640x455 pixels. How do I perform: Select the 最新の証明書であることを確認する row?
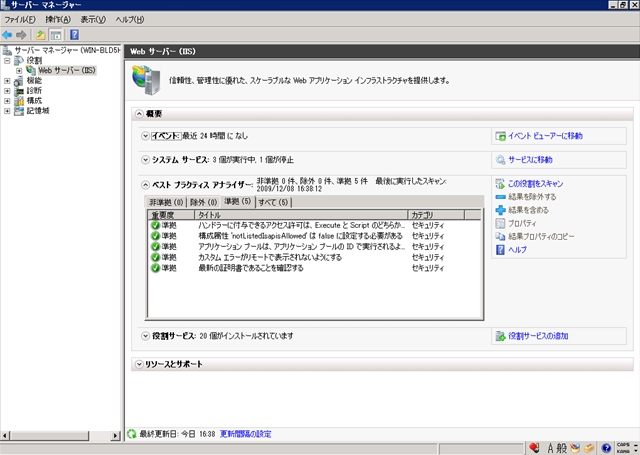click(315, 268)
